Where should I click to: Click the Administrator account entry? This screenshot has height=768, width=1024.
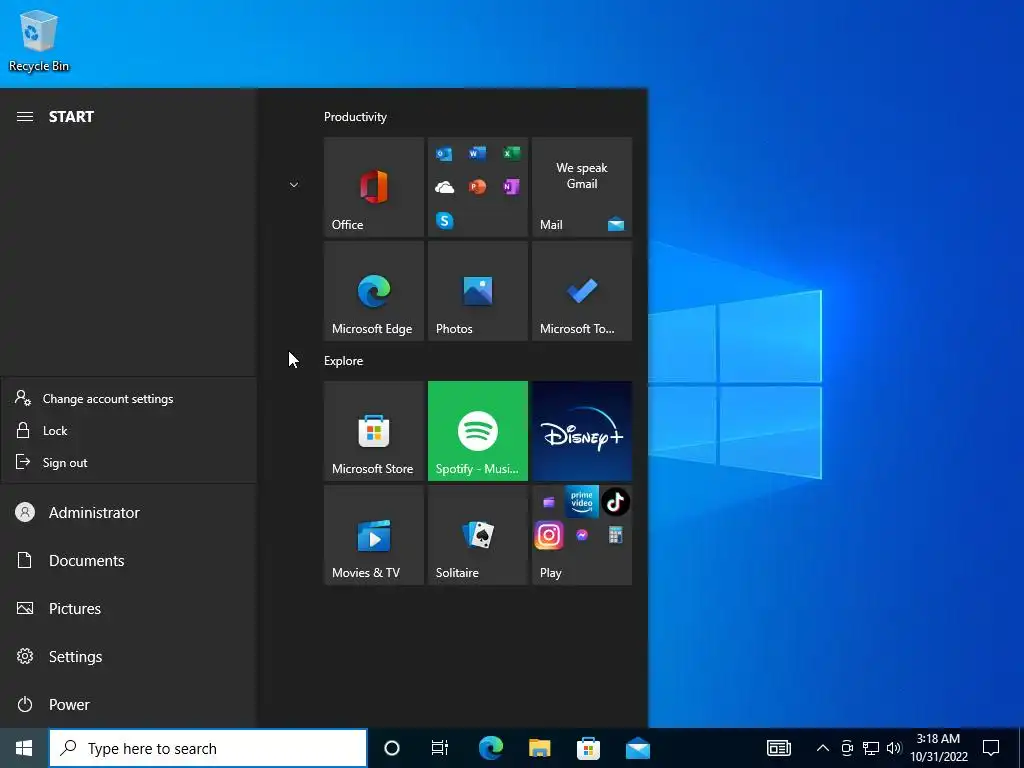point(129,513)
